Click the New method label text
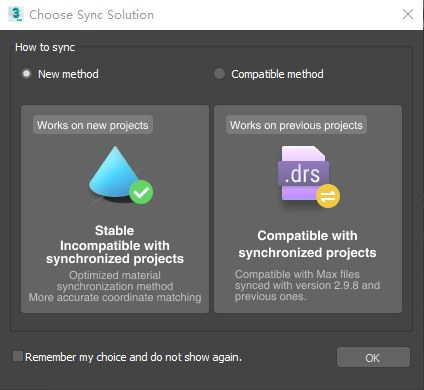The image size is (424, 390). tap(68, 74)
